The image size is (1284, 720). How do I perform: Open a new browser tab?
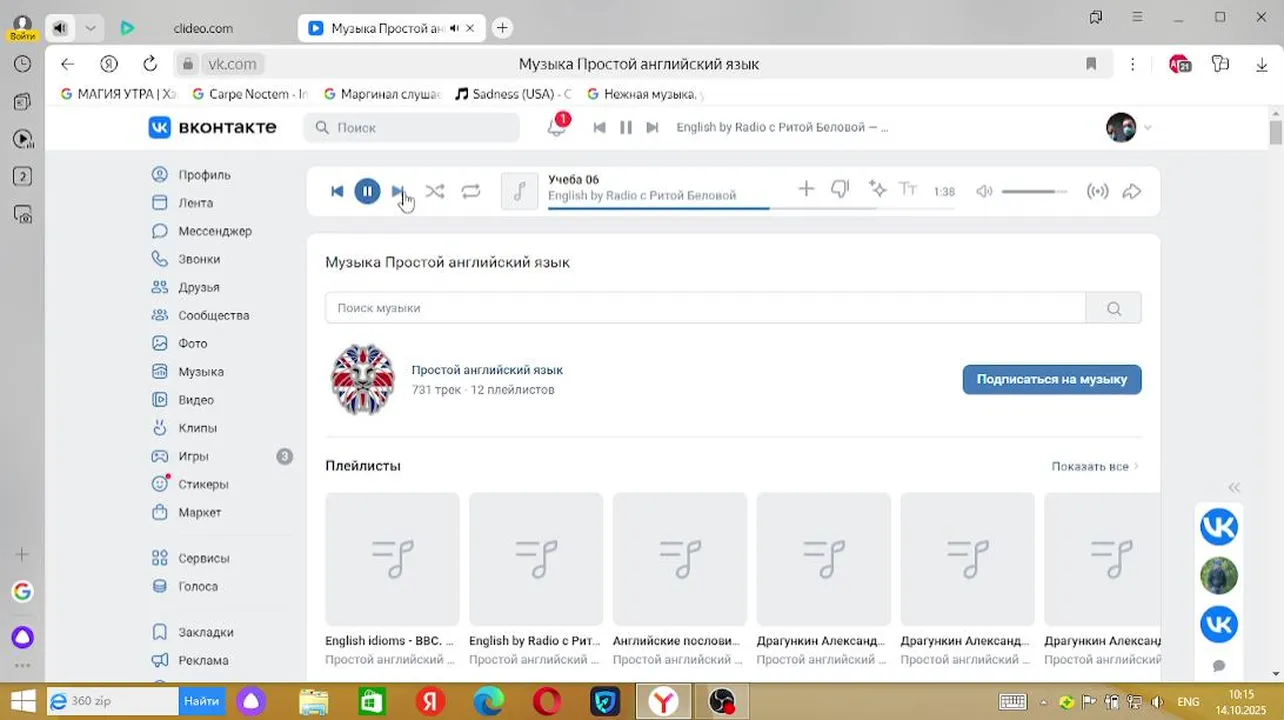(x=502, y=28)
